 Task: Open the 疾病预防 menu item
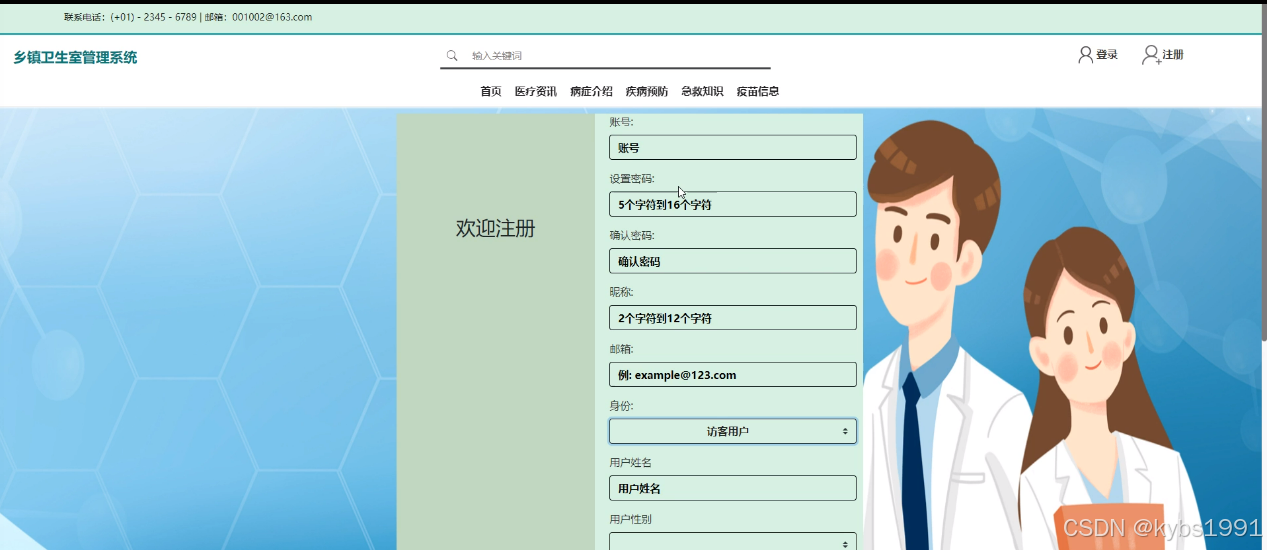click(647, 91)
